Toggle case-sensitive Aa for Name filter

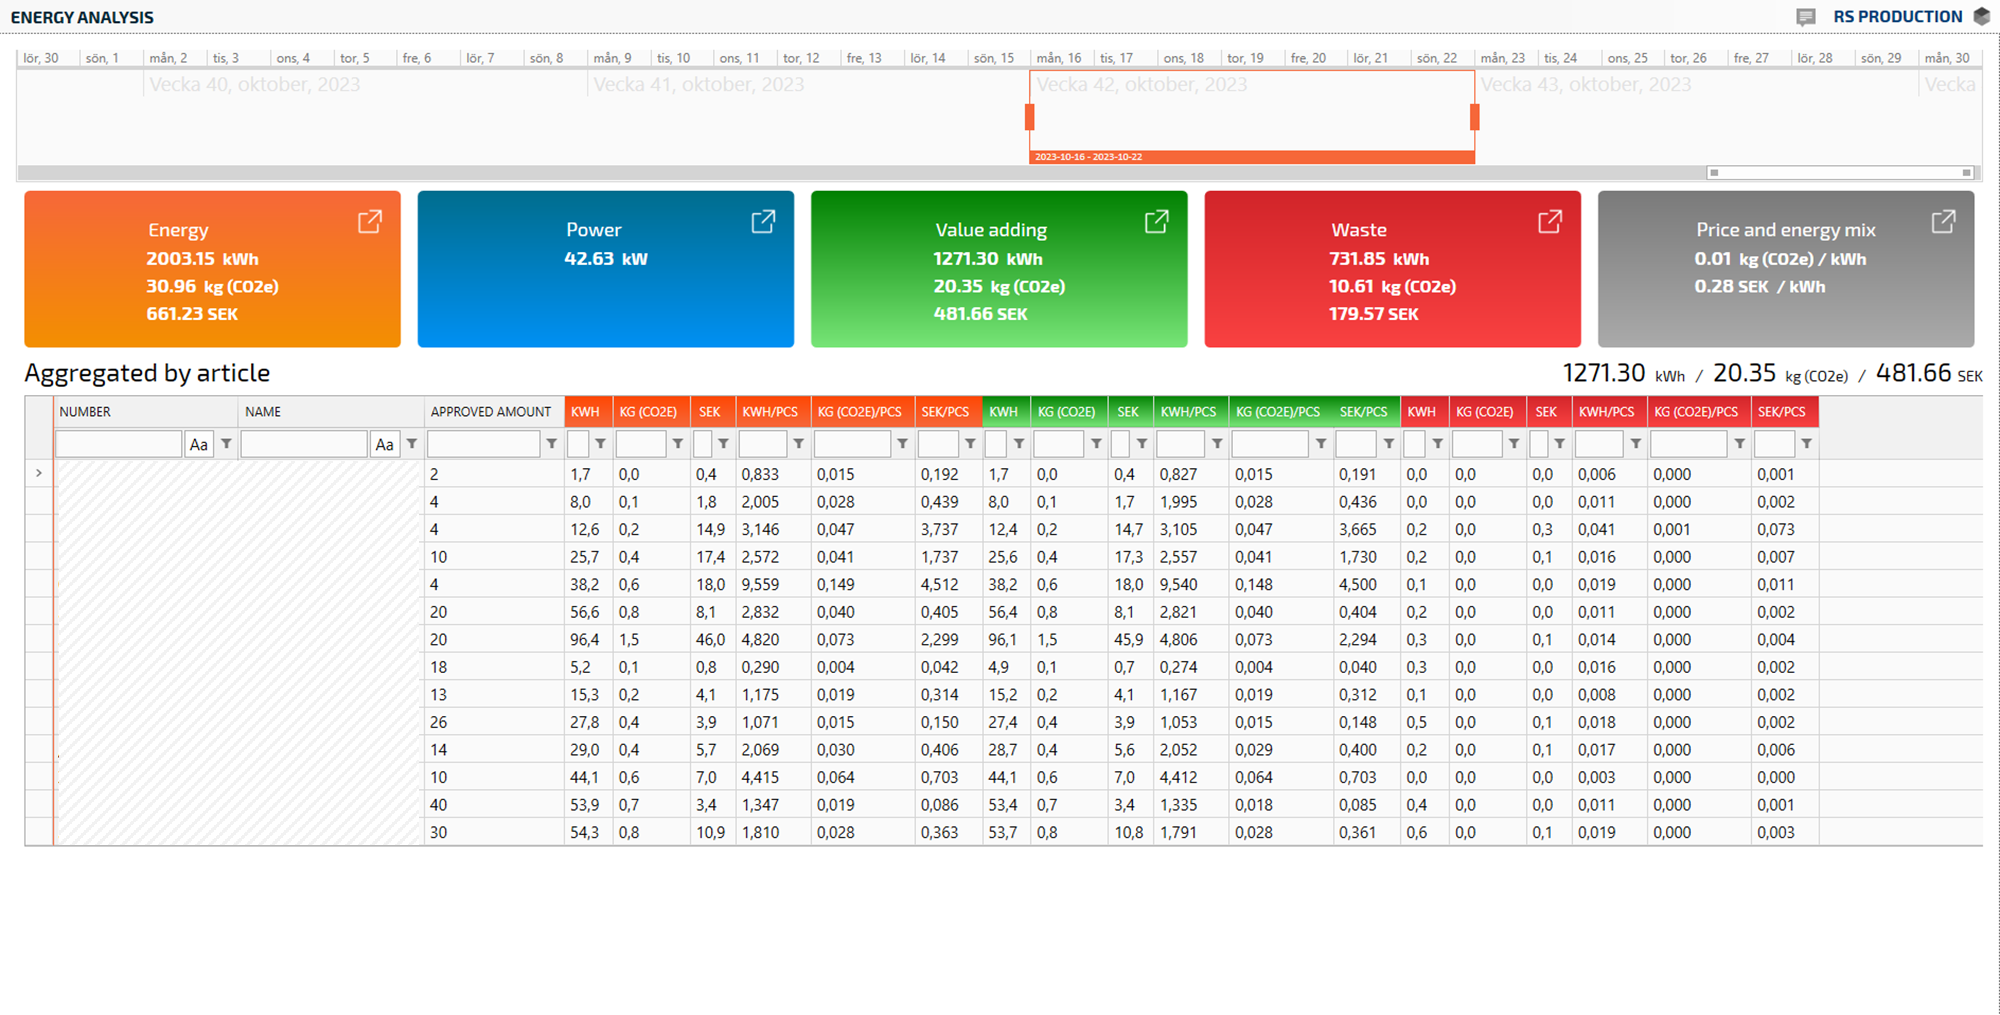(384, 444)
